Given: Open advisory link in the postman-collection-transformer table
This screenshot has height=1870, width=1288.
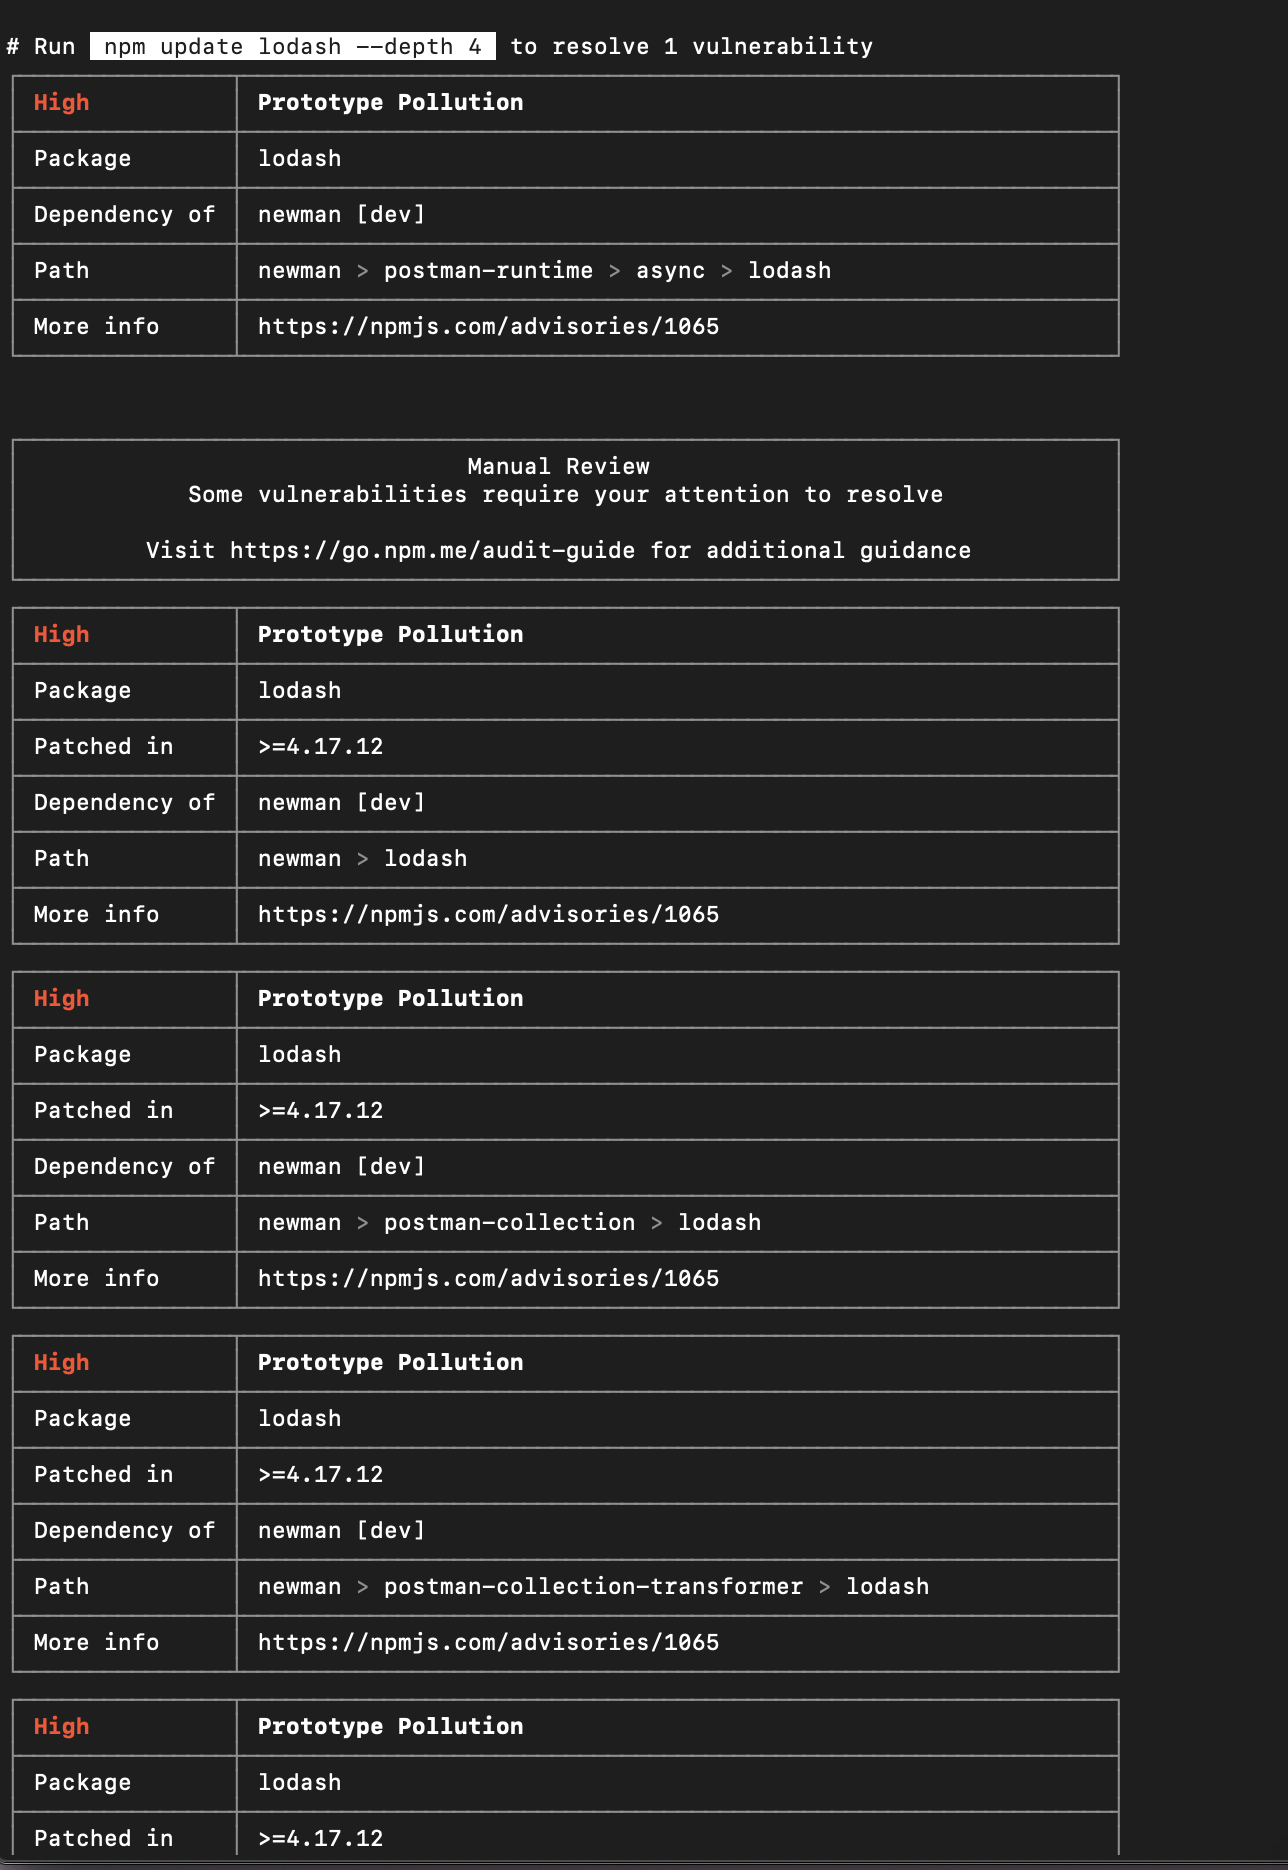Looking at the screenshot, I should click(x=488, y=1643).
